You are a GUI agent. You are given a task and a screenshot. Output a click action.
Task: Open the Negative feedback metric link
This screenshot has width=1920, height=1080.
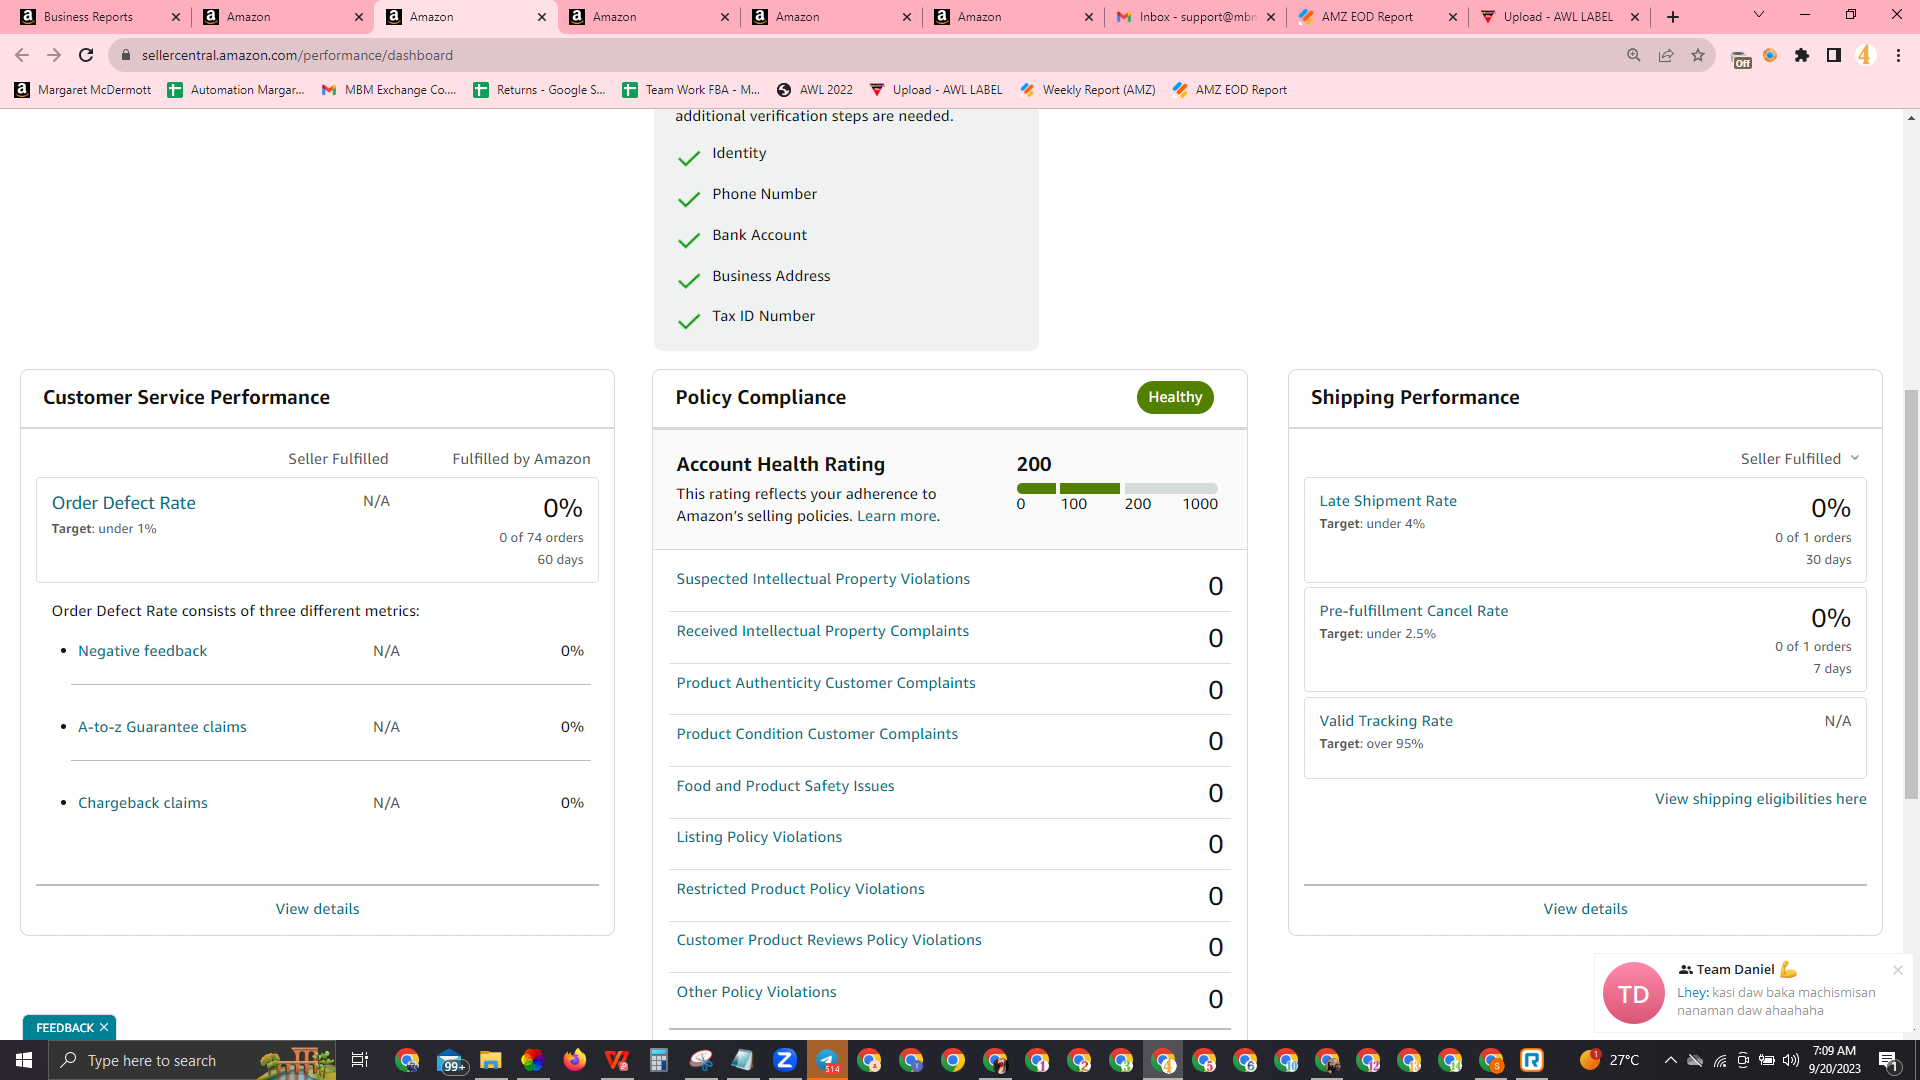click(x=143, y=651)
